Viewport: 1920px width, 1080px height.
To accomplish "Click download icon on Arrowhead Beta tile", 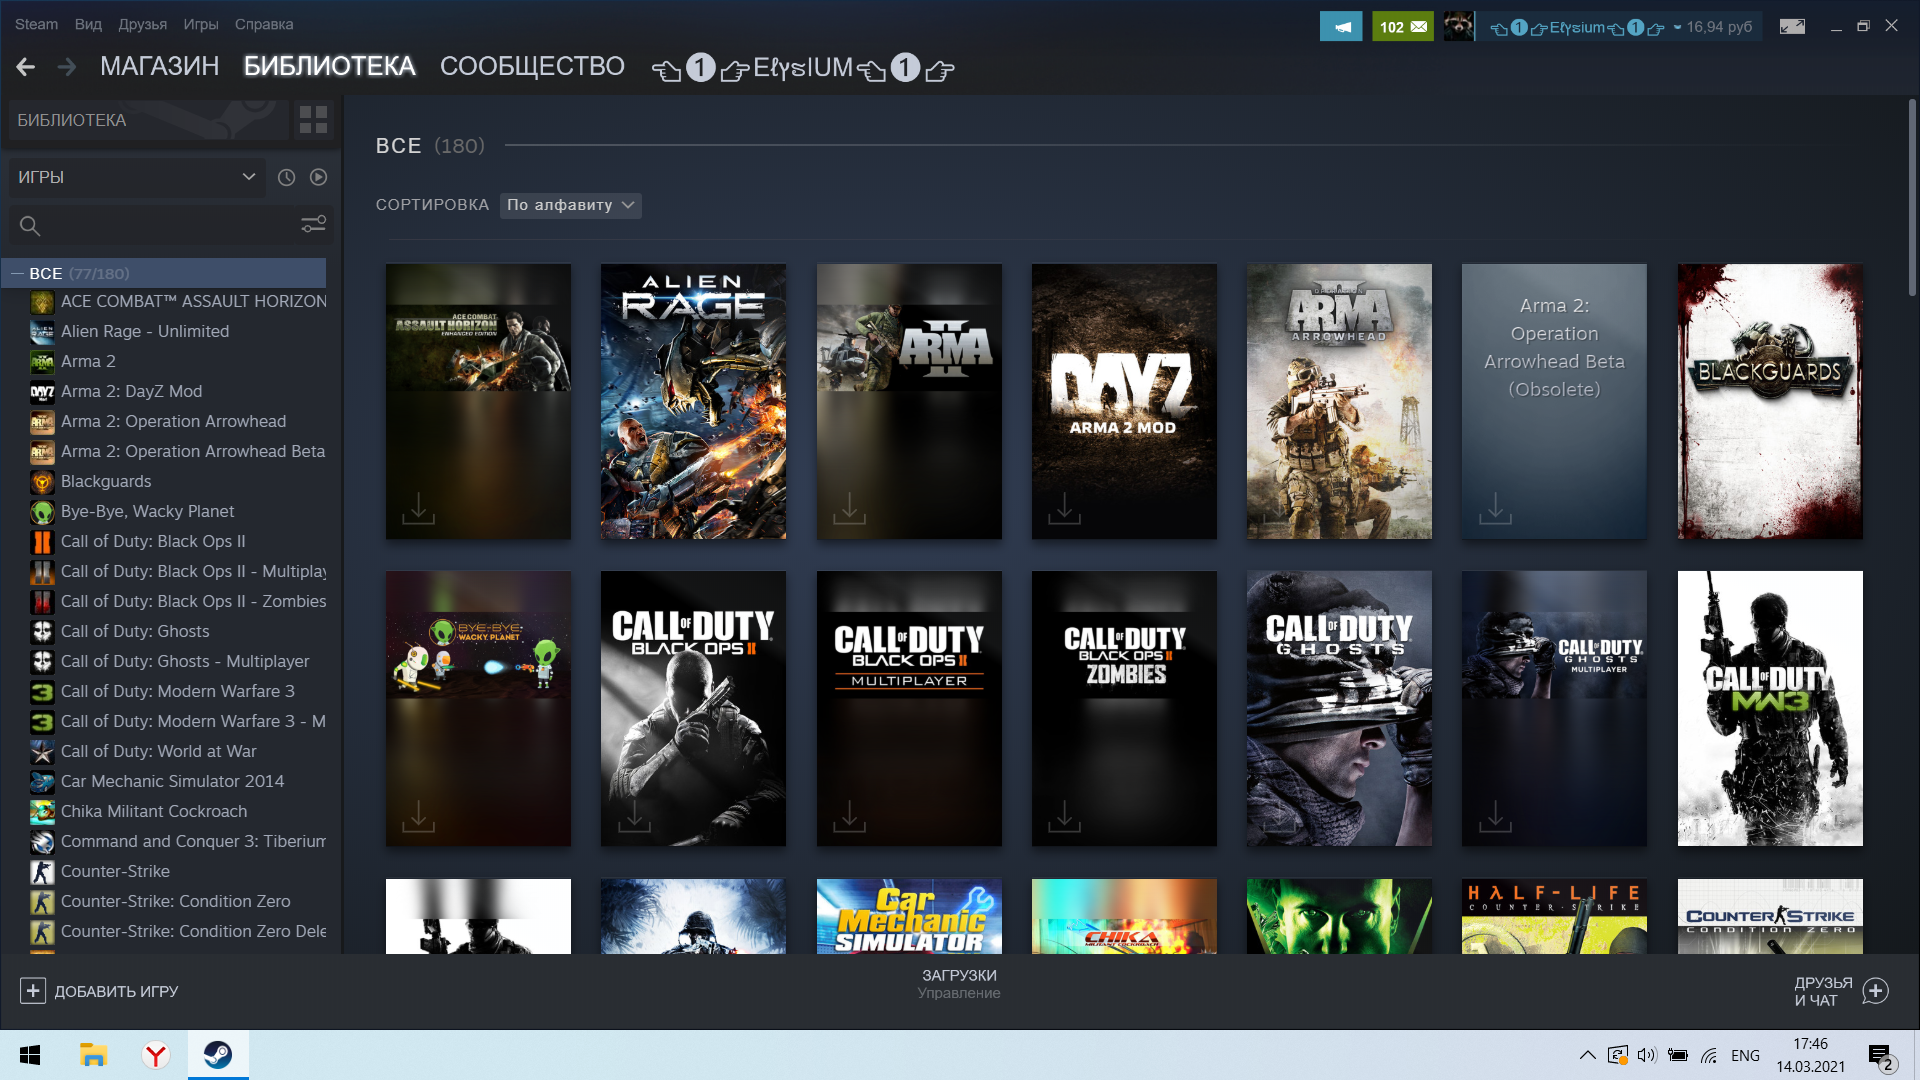I will (x=1495, y=508).
